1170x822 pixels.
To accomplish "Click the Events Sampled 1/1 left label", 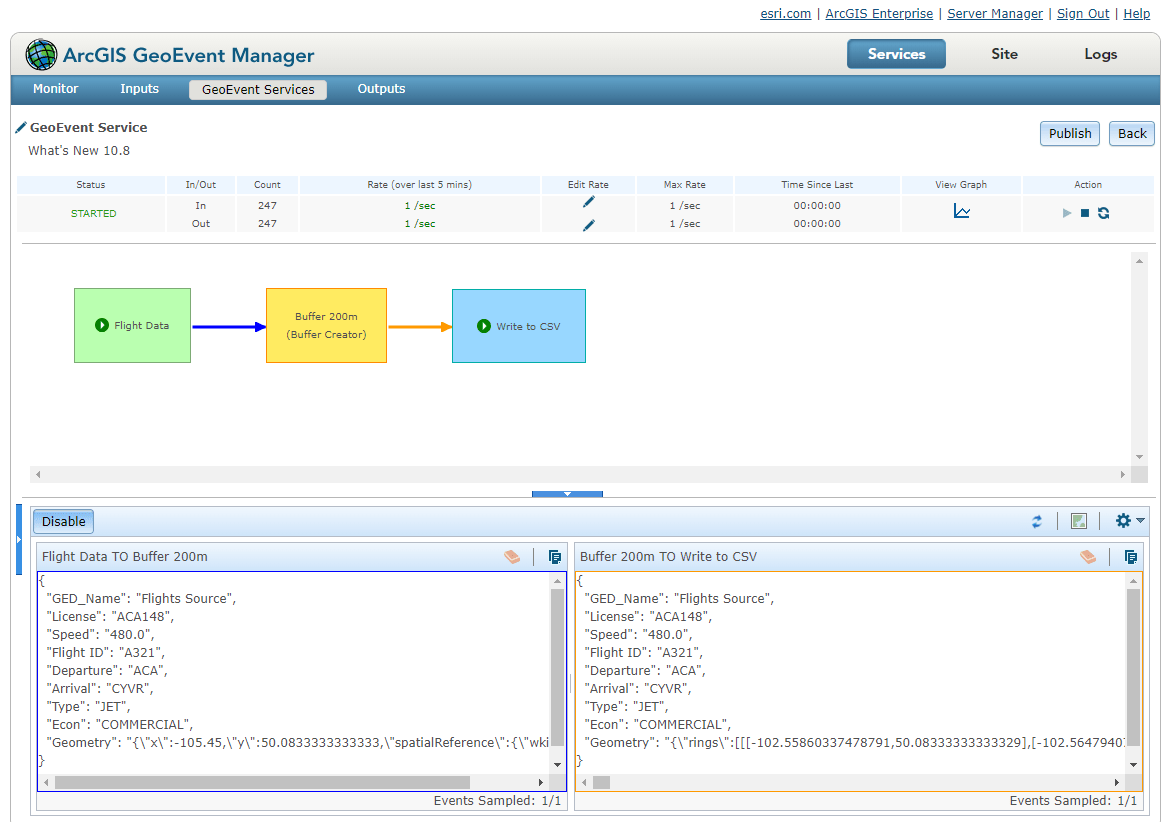I will [497, 800].
